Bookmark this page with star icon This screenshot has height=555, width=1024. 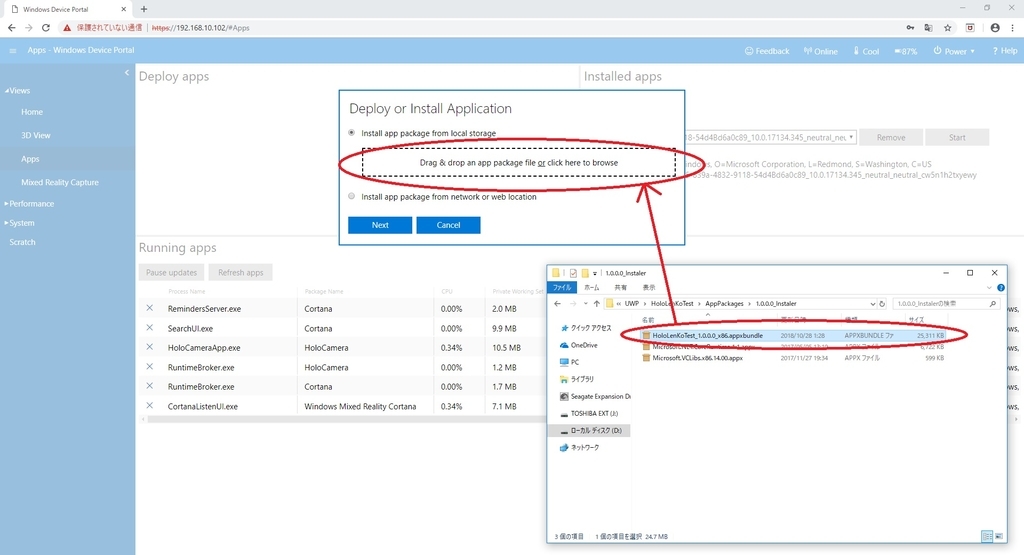click(948, 27)
